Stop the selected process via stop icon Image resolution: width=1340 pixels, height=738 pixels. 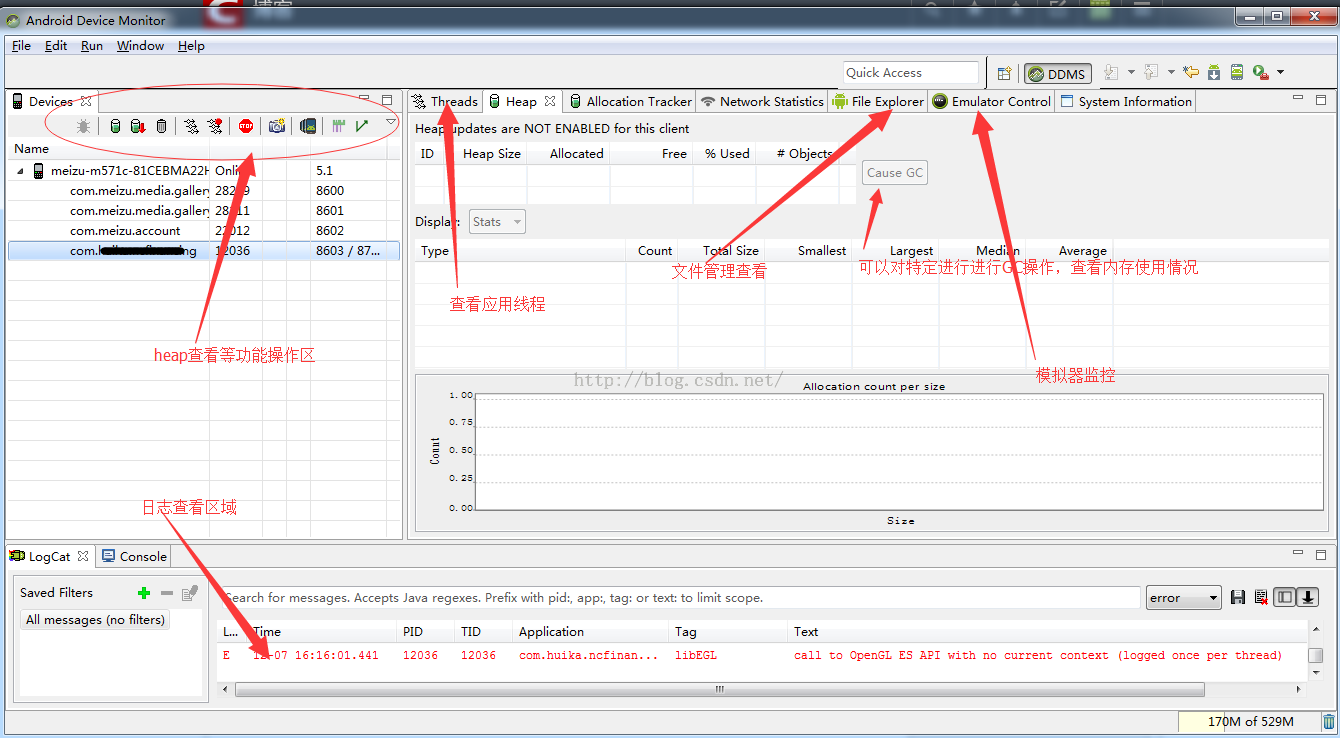(246, 126)
